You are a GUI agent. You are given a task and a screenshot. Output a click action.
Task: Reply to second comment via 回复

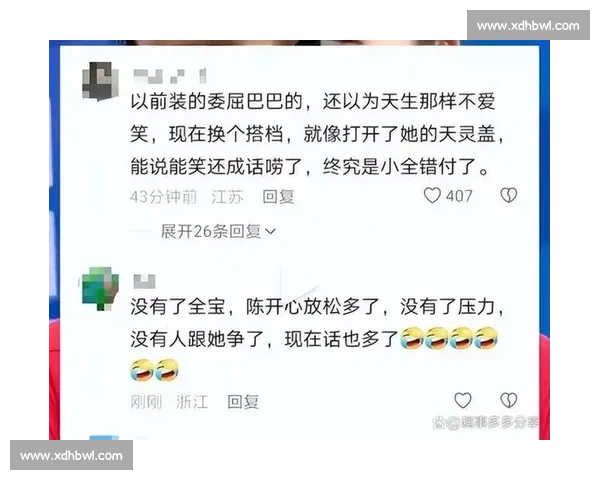243,402
